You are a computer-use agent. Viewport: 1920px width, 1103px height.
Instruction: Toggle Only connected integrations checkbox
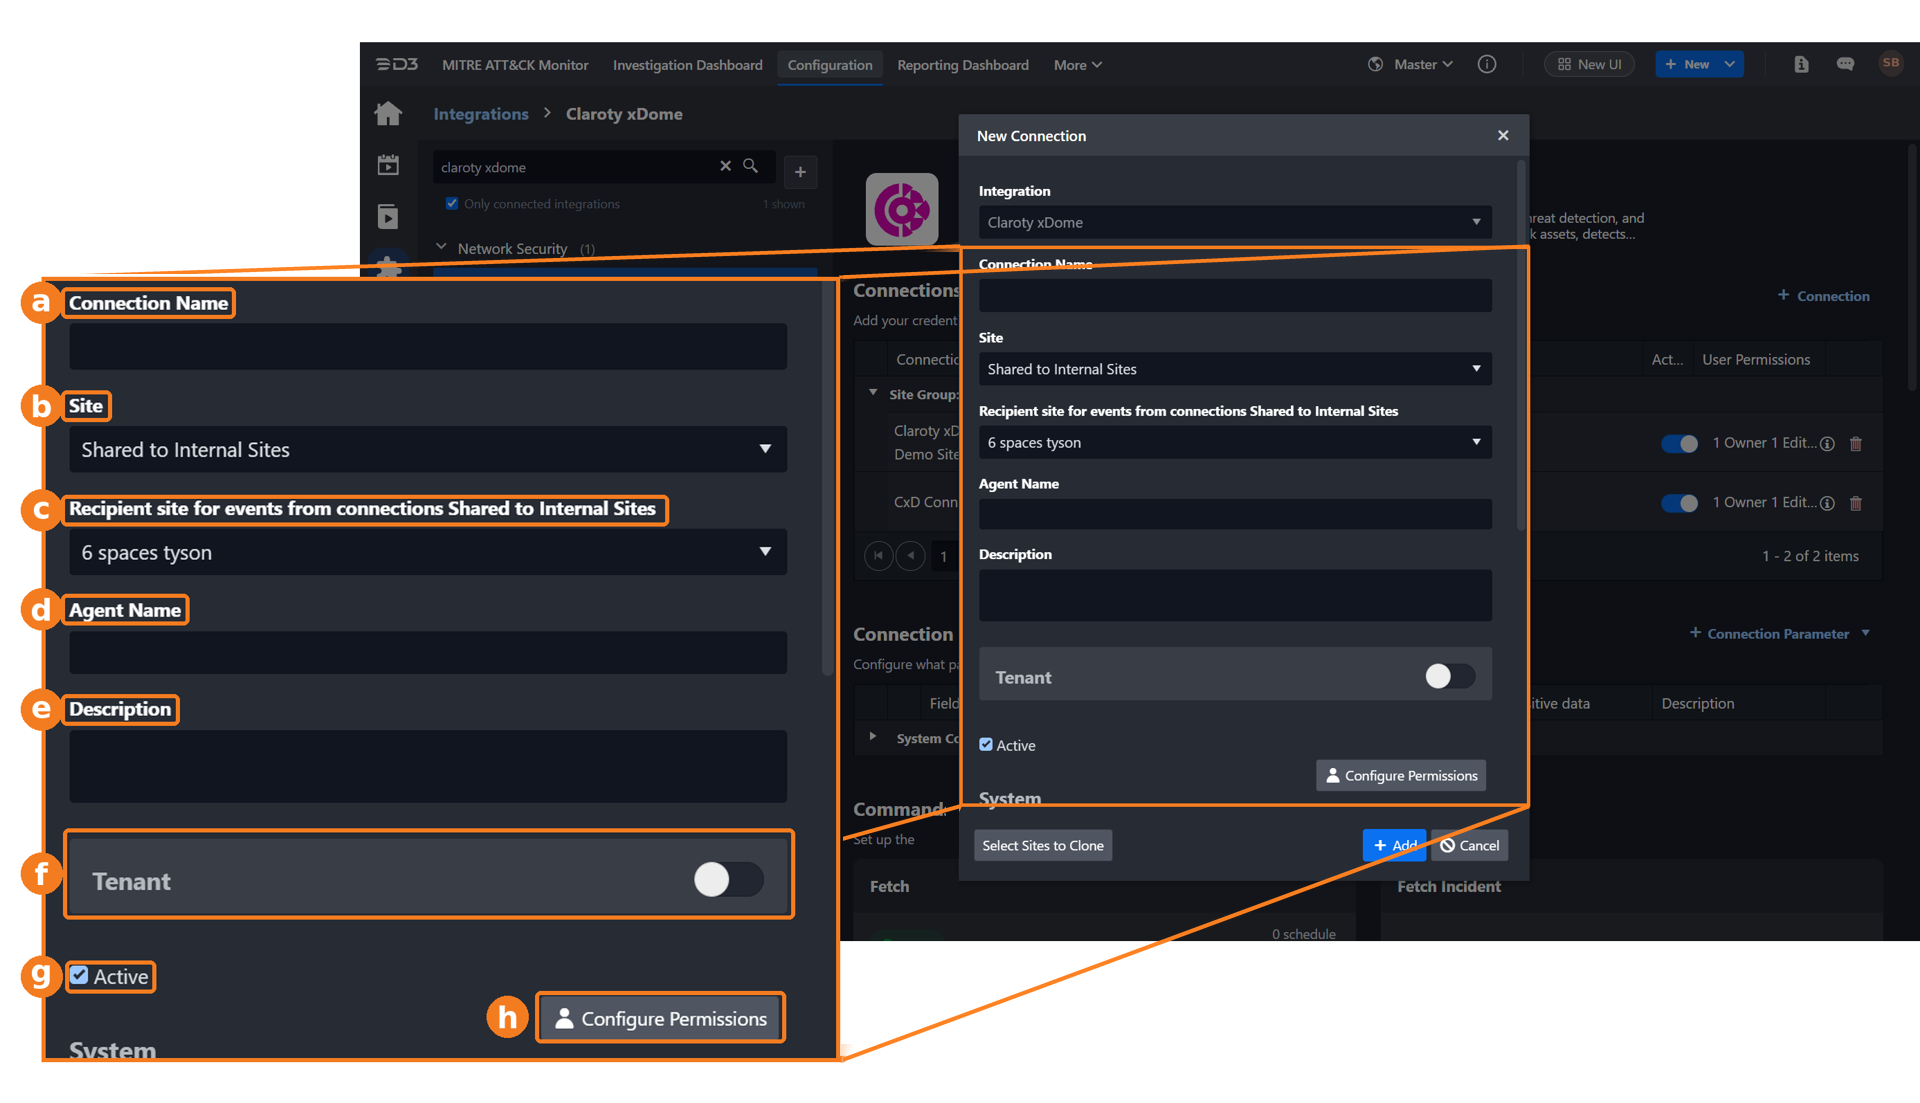[452, 203]
